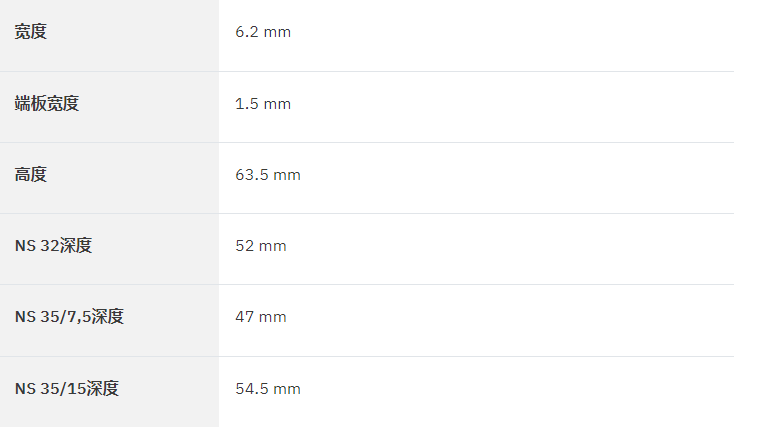The width and height of the screenshot is (763, 427).
Task: Click the empty area of the NS 35/15深度 row
Action: pyautogui.click(x=516, y=392)
